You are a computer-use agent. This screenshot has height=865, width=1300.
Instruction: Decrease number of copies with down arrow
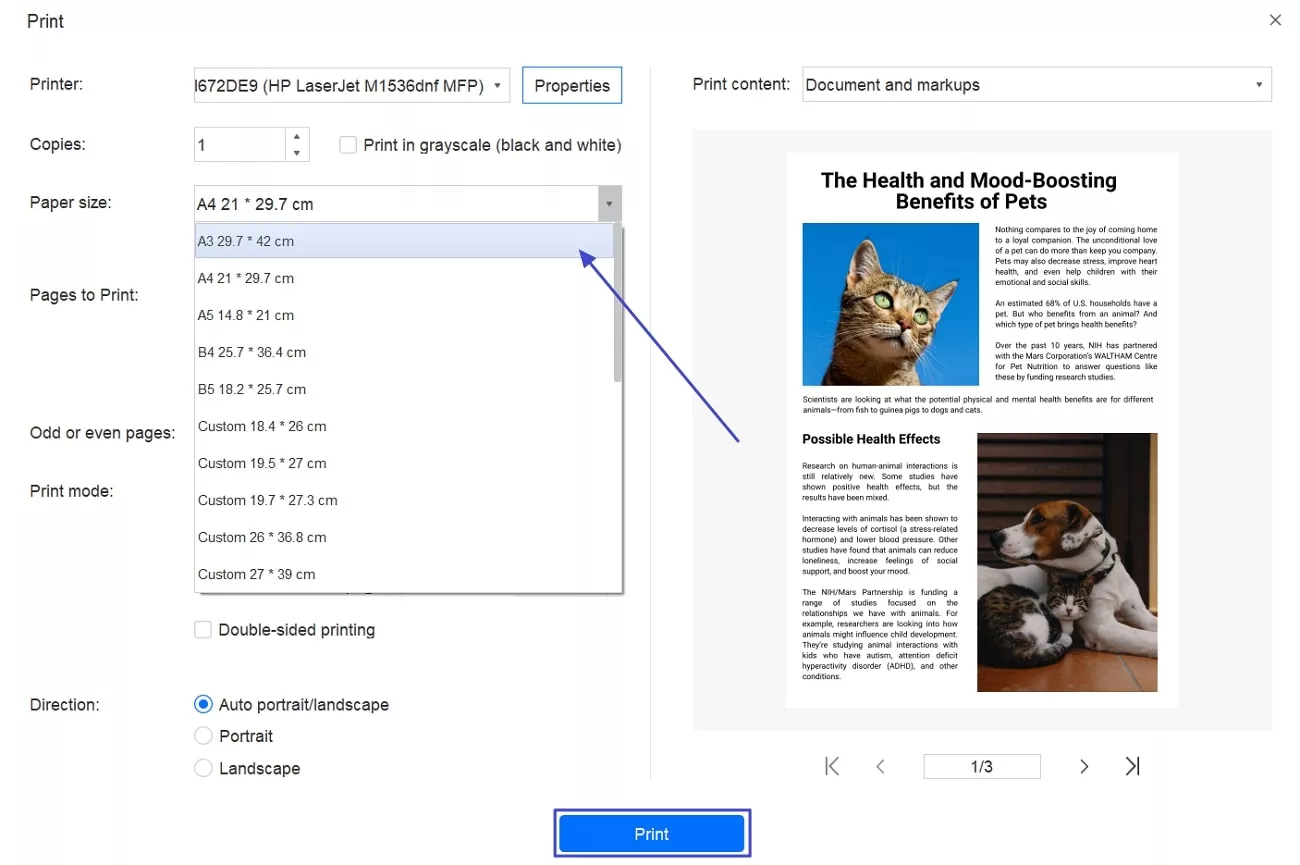[x=297, y=153]
